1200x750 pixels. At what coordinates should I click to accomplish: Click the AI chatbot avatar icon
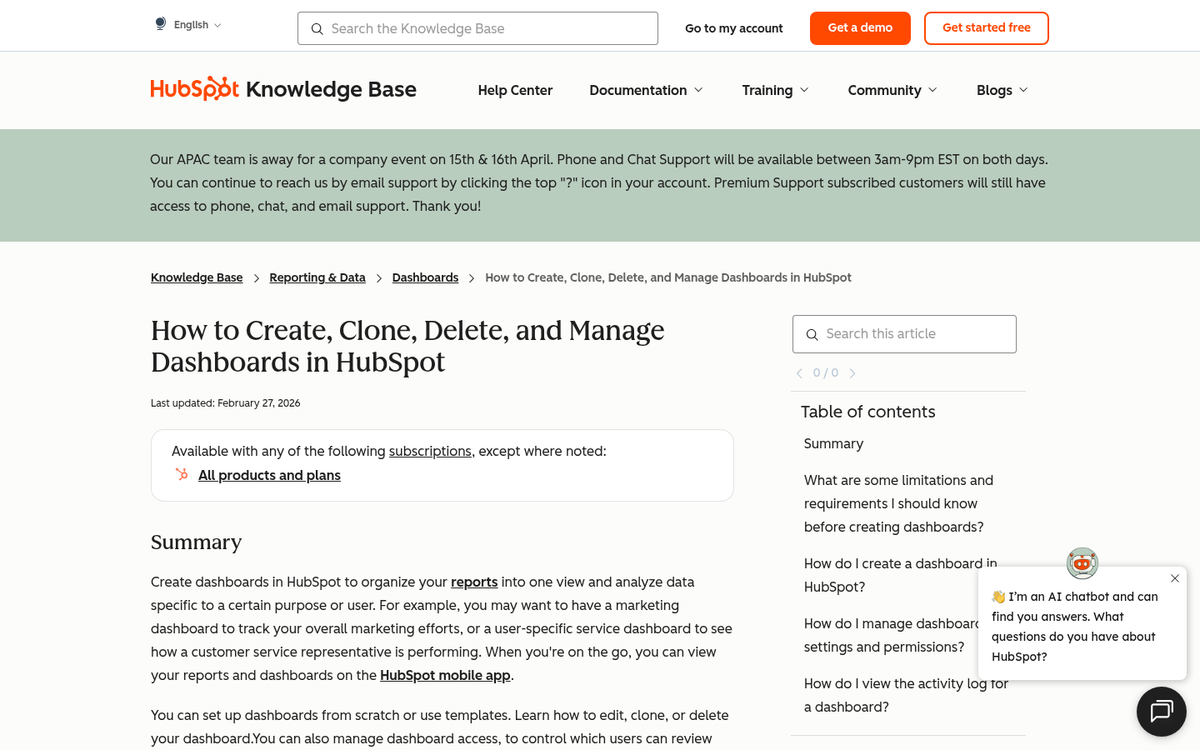pos(1082,563)
